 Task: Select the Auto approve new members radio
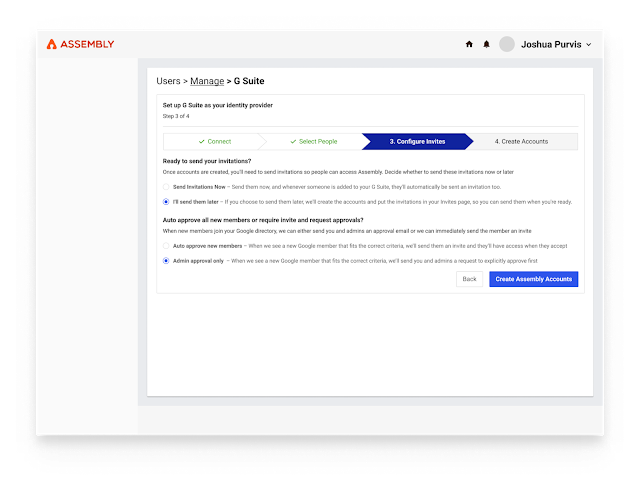pos(166,246)
